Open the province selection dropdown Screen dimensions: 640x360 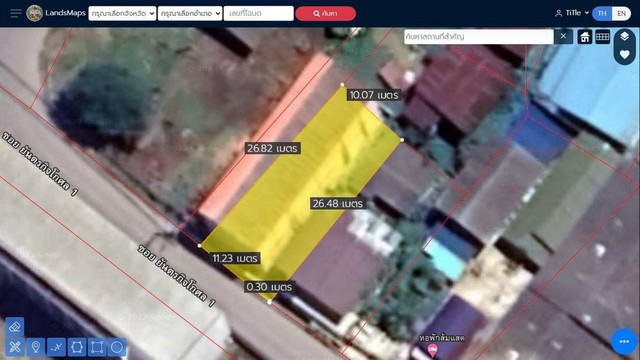(122, 13)
